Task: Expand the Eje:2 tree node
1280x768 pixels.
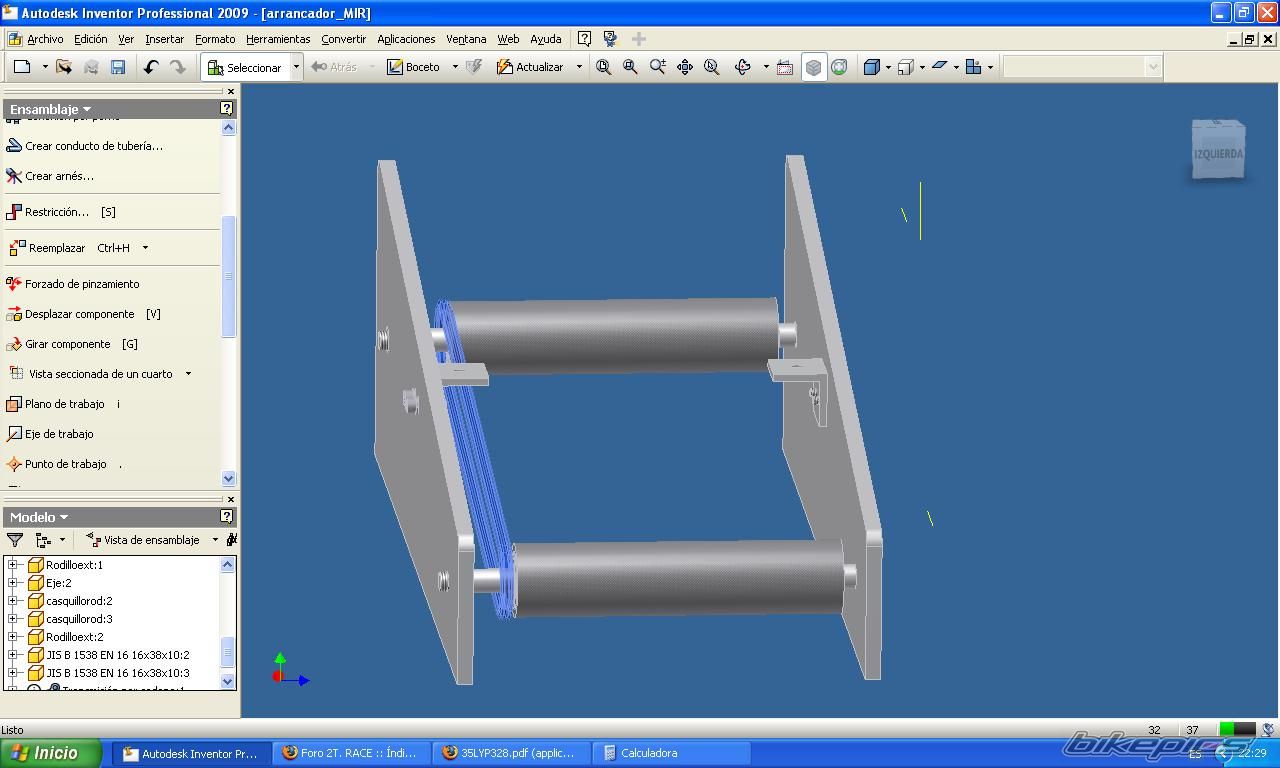Action: 14,583
